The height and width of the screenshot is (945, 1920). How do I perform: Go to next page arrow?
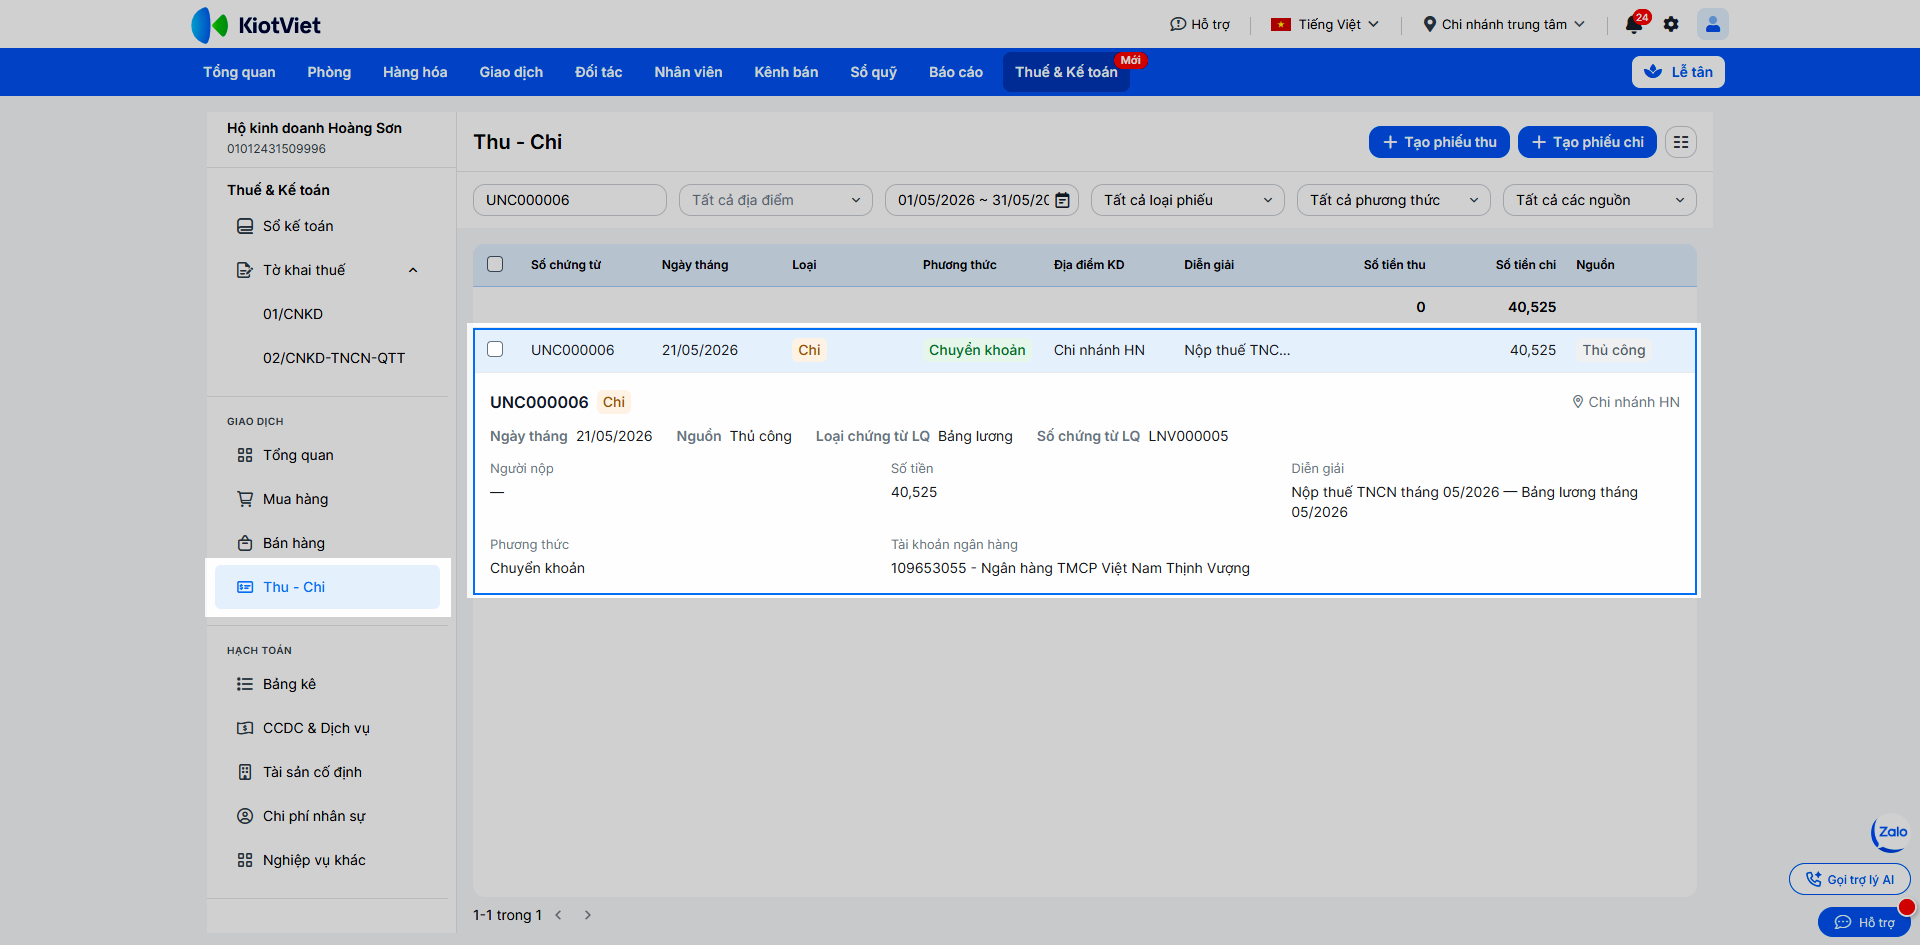pos(588,915)
